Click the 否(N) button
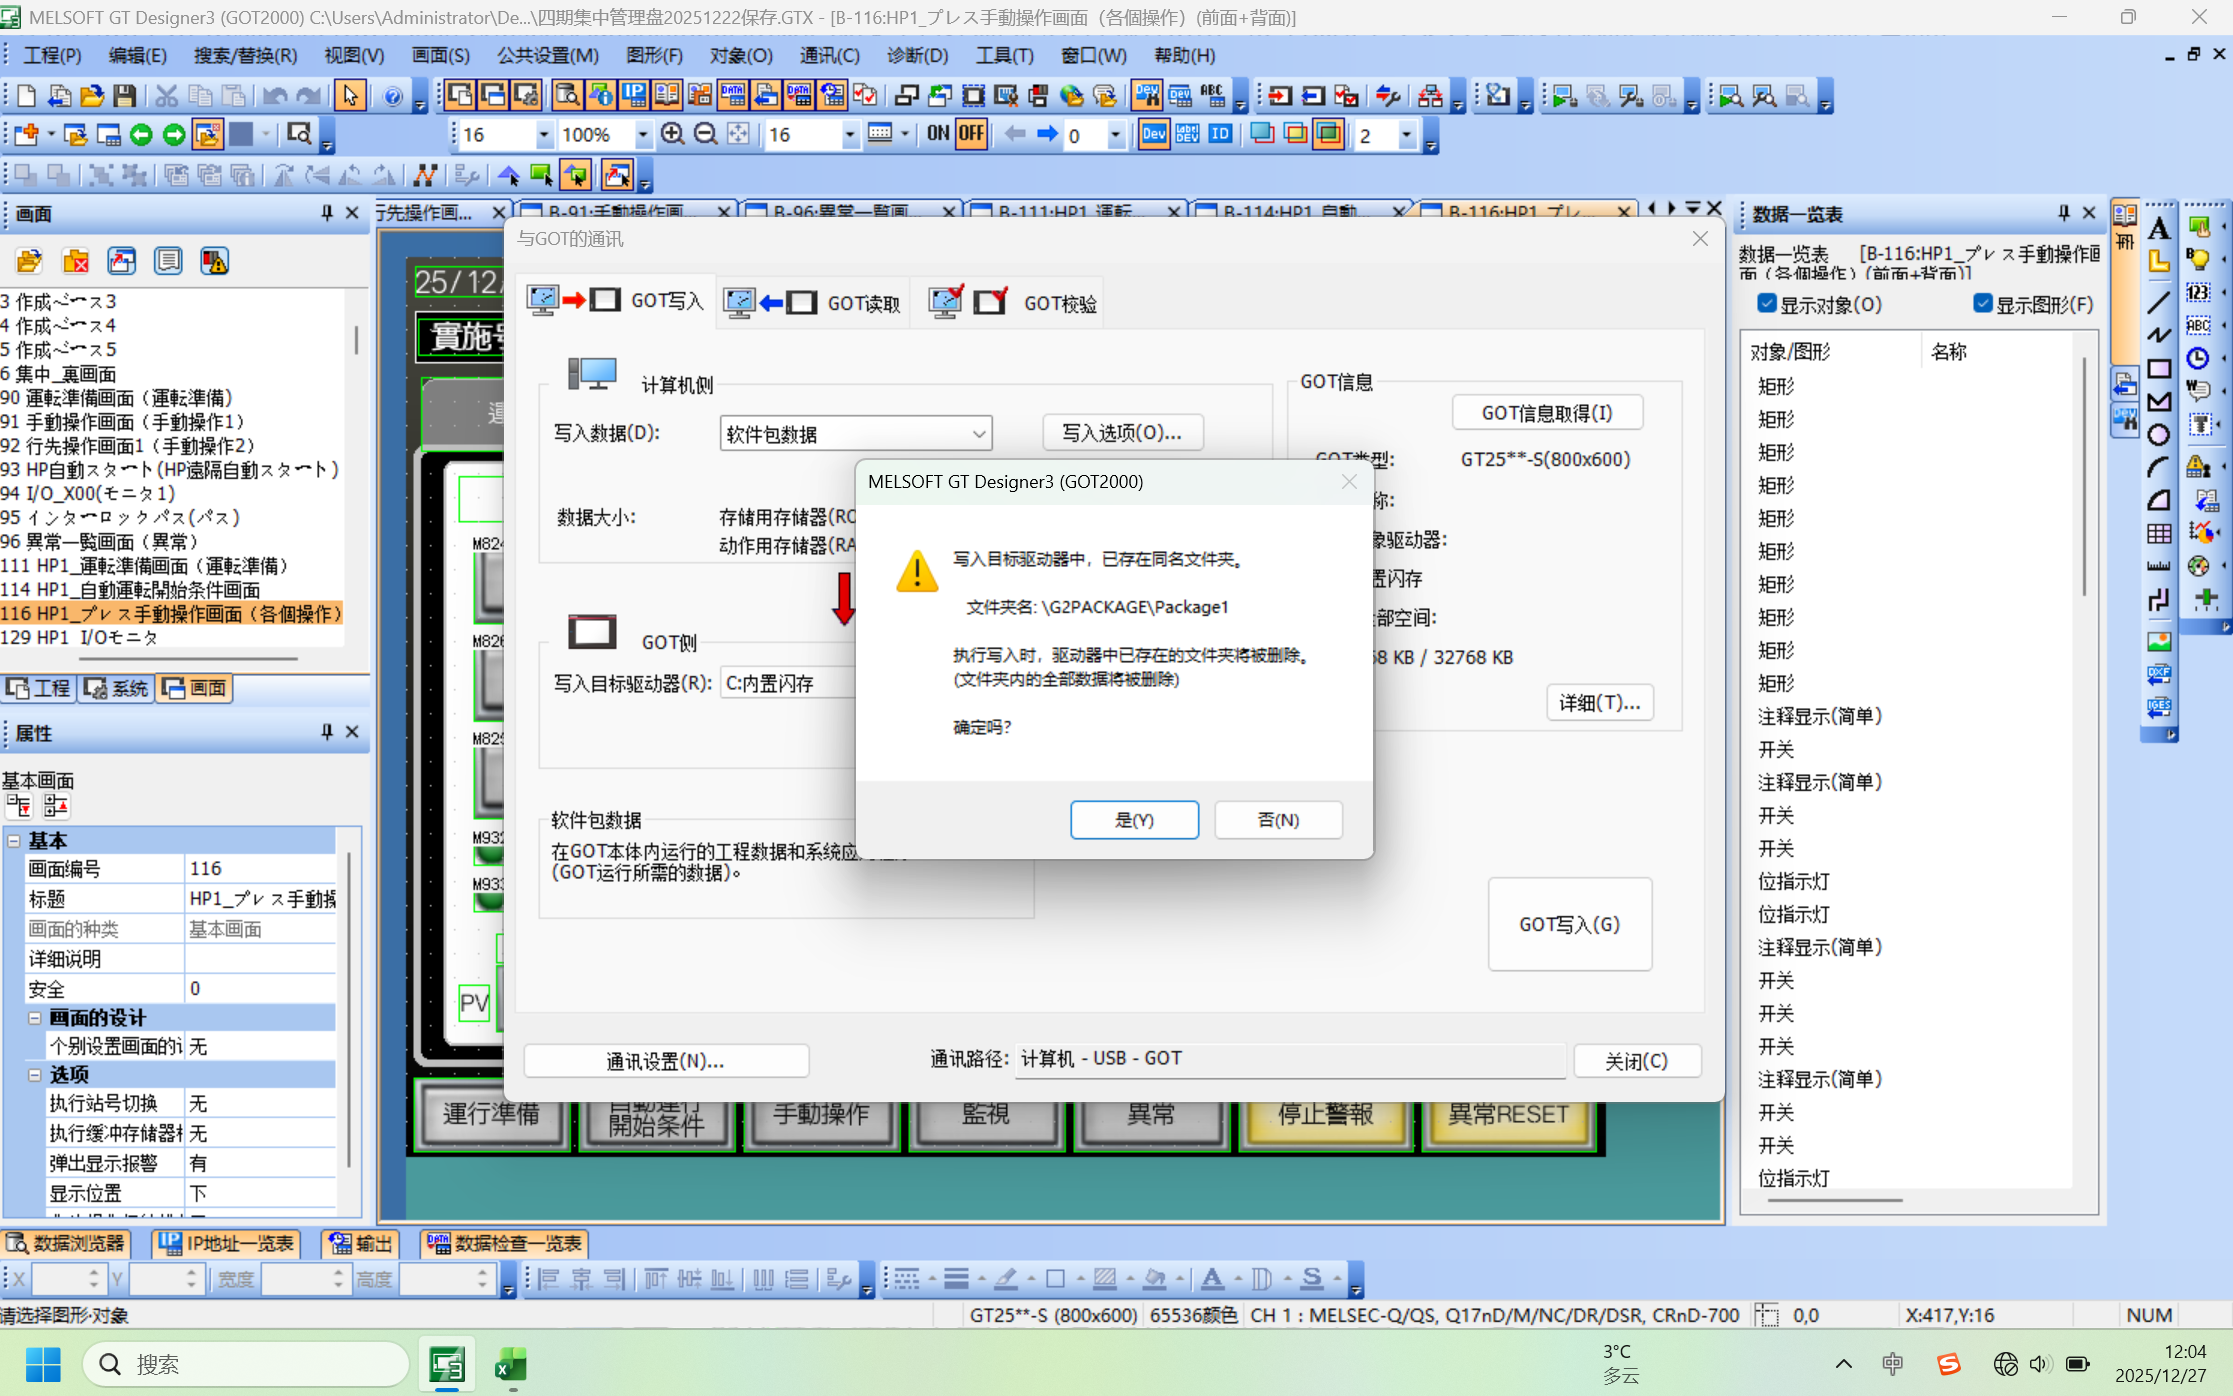The image size is (2233, 1396). click(x=1278, y=820)
